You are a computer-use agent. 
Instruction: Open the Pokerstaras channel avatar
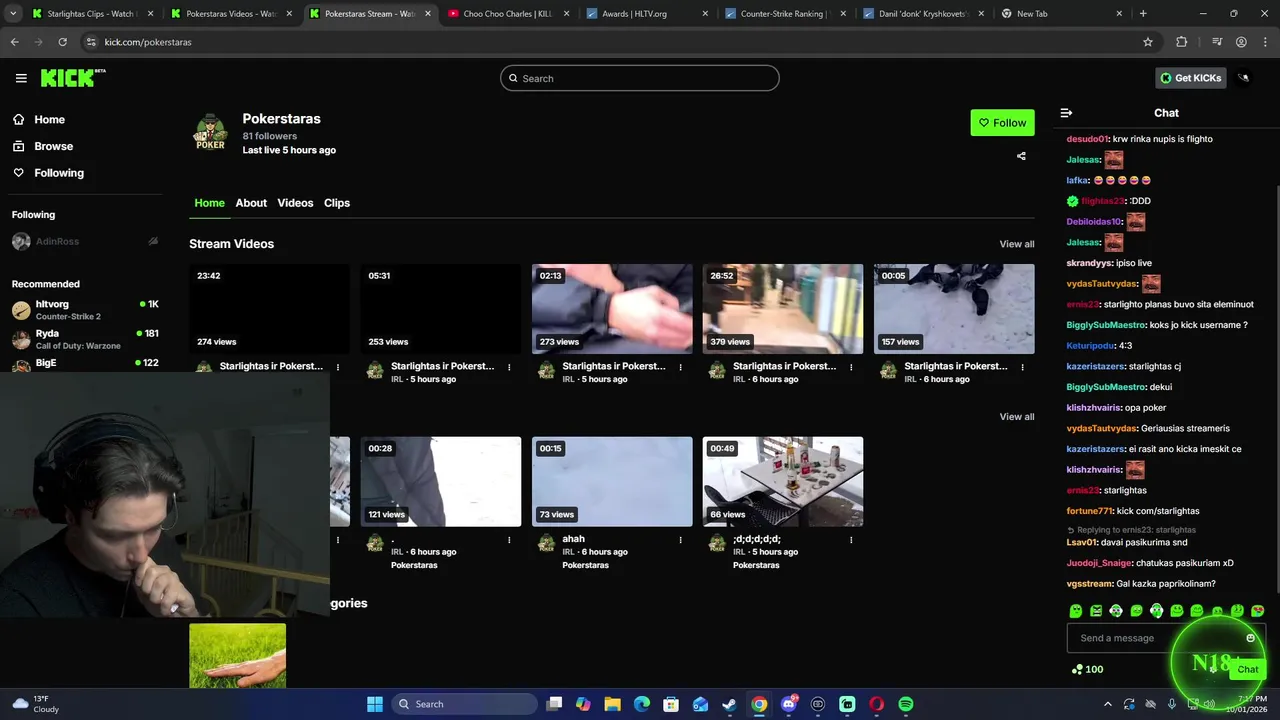pos(210,133)
